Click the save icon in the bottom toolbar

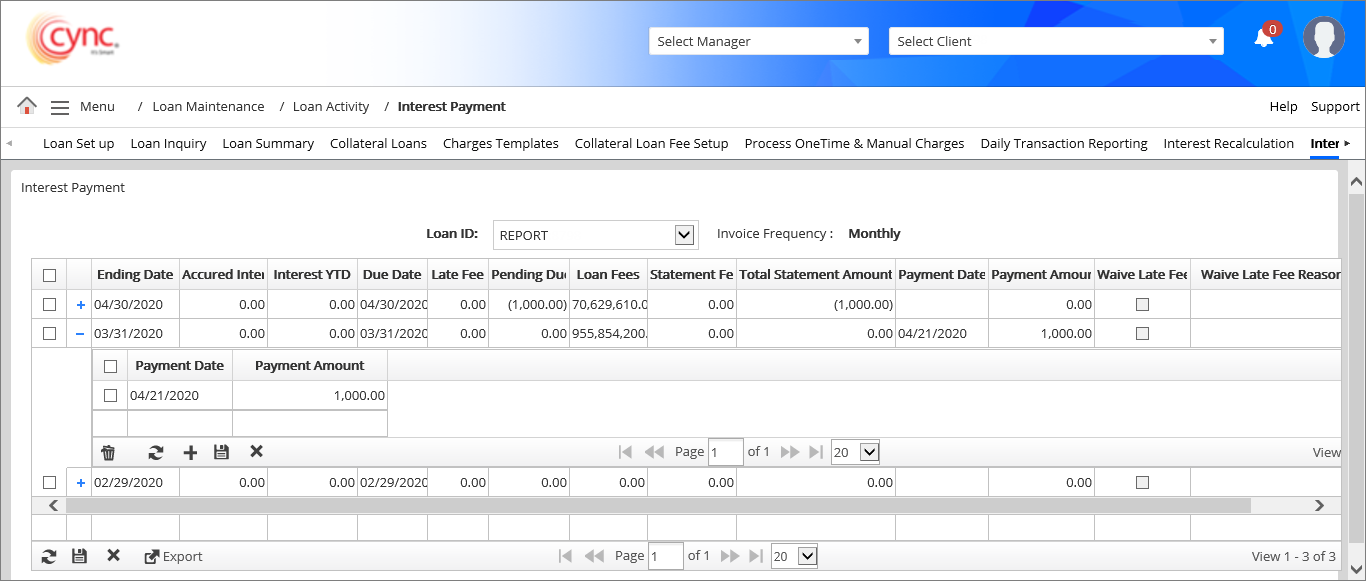click(x=80, y=556)
